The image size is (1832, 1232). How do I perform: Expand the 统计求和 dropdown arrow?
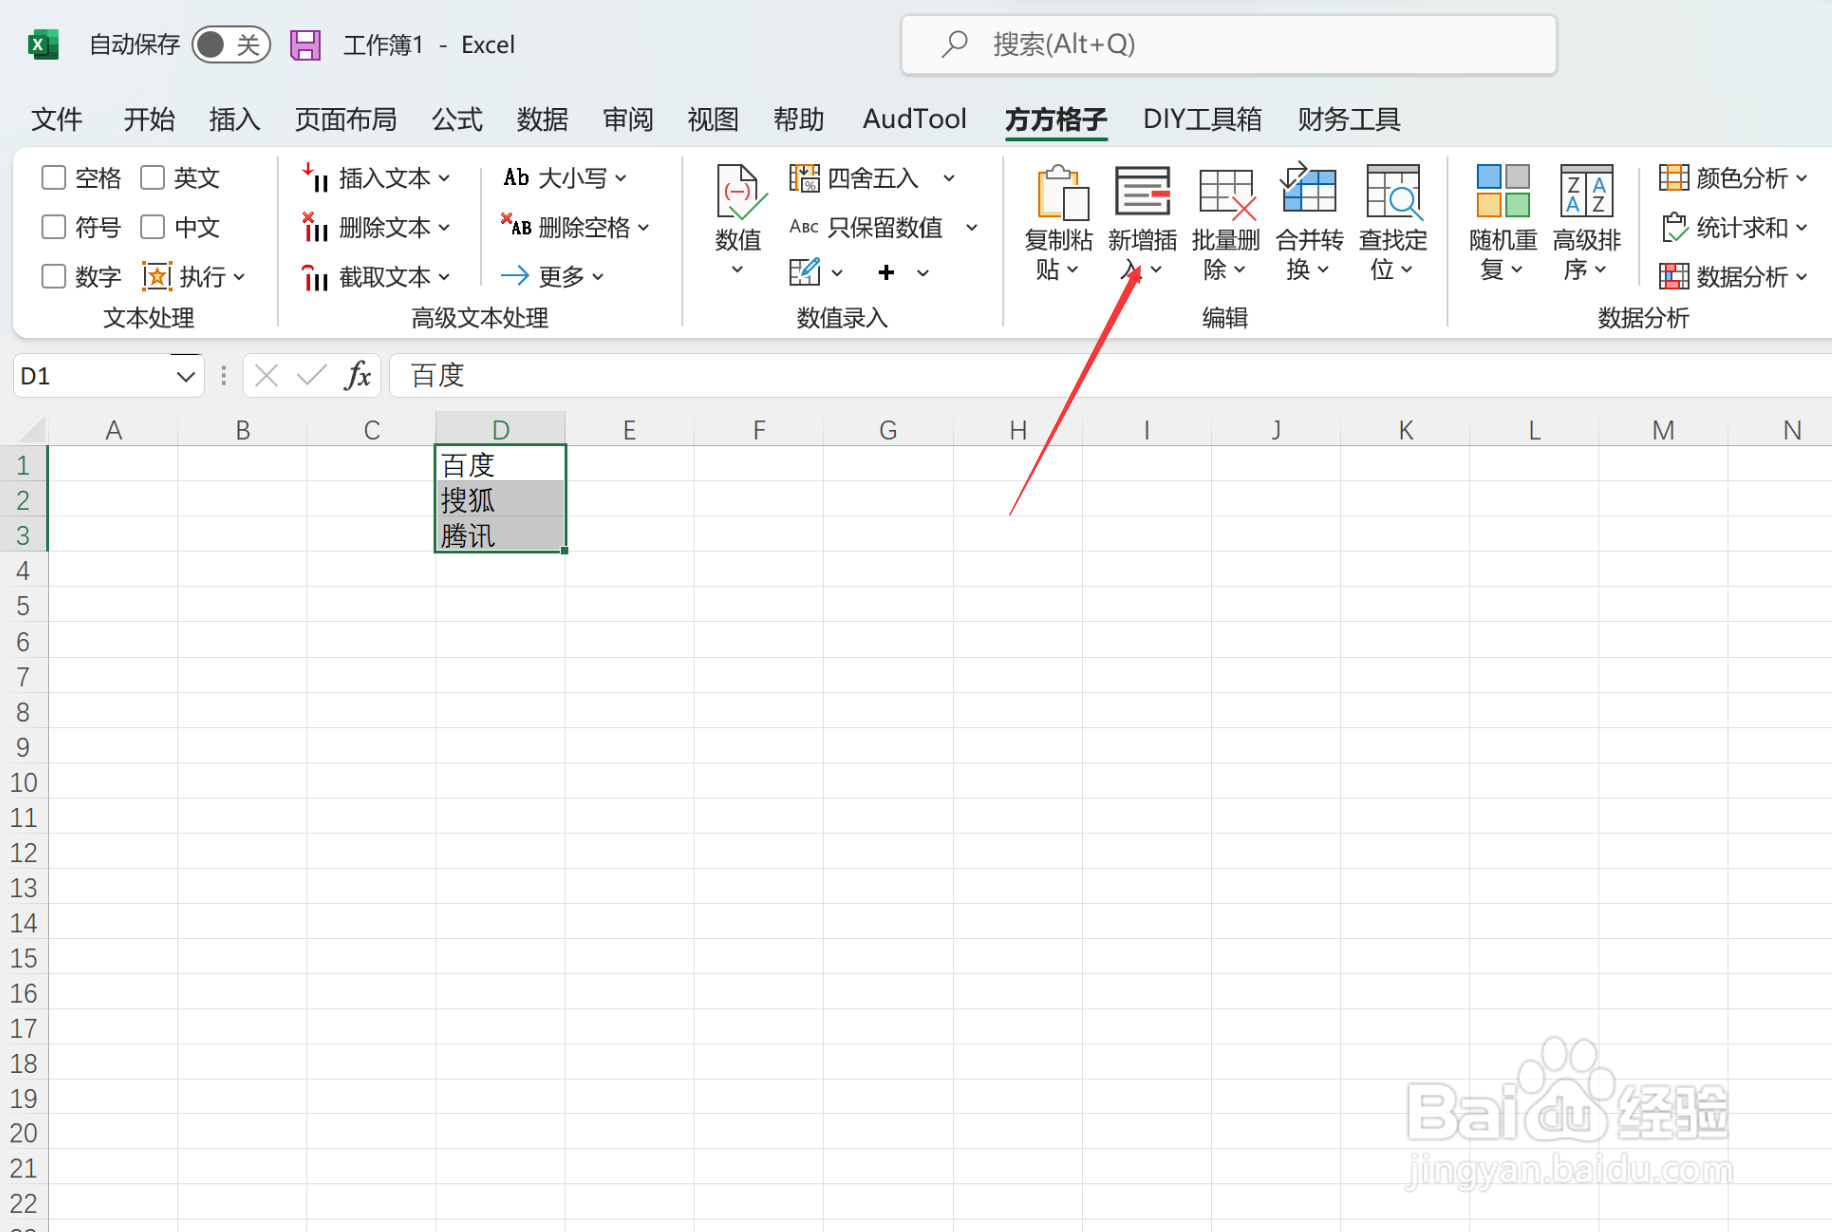(x=1802, y=228)
